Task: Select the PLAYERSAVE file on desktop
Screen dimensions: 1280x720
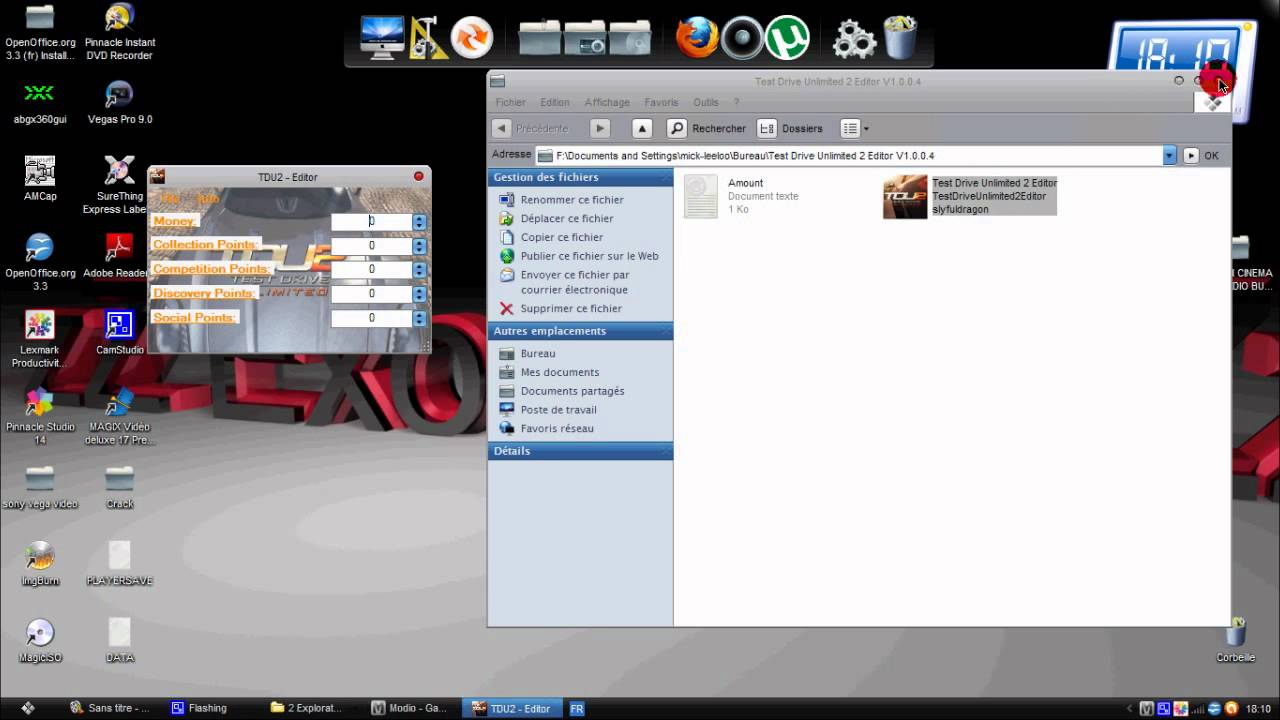Action: pyautogui.click(x=119, y=564)
